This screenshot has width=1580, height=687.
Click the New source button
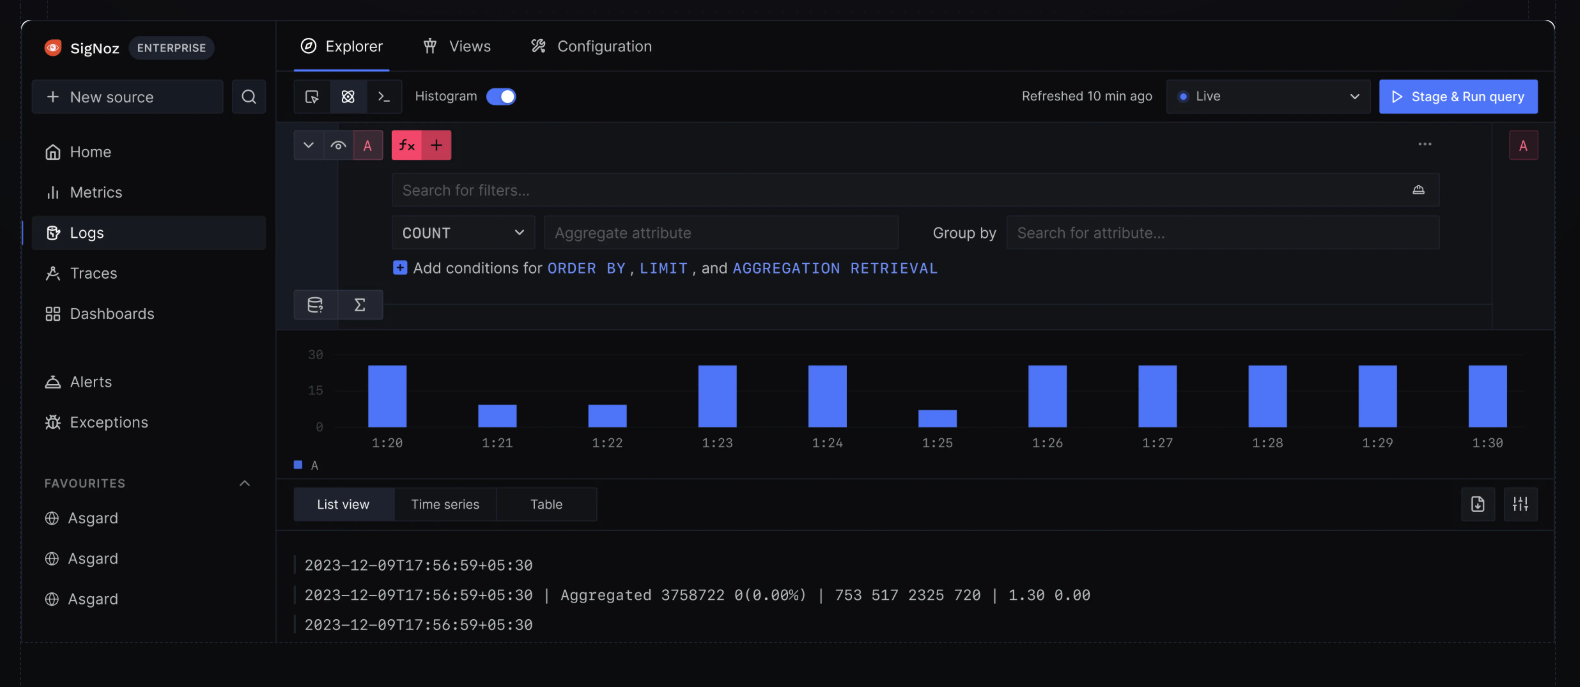127,97
